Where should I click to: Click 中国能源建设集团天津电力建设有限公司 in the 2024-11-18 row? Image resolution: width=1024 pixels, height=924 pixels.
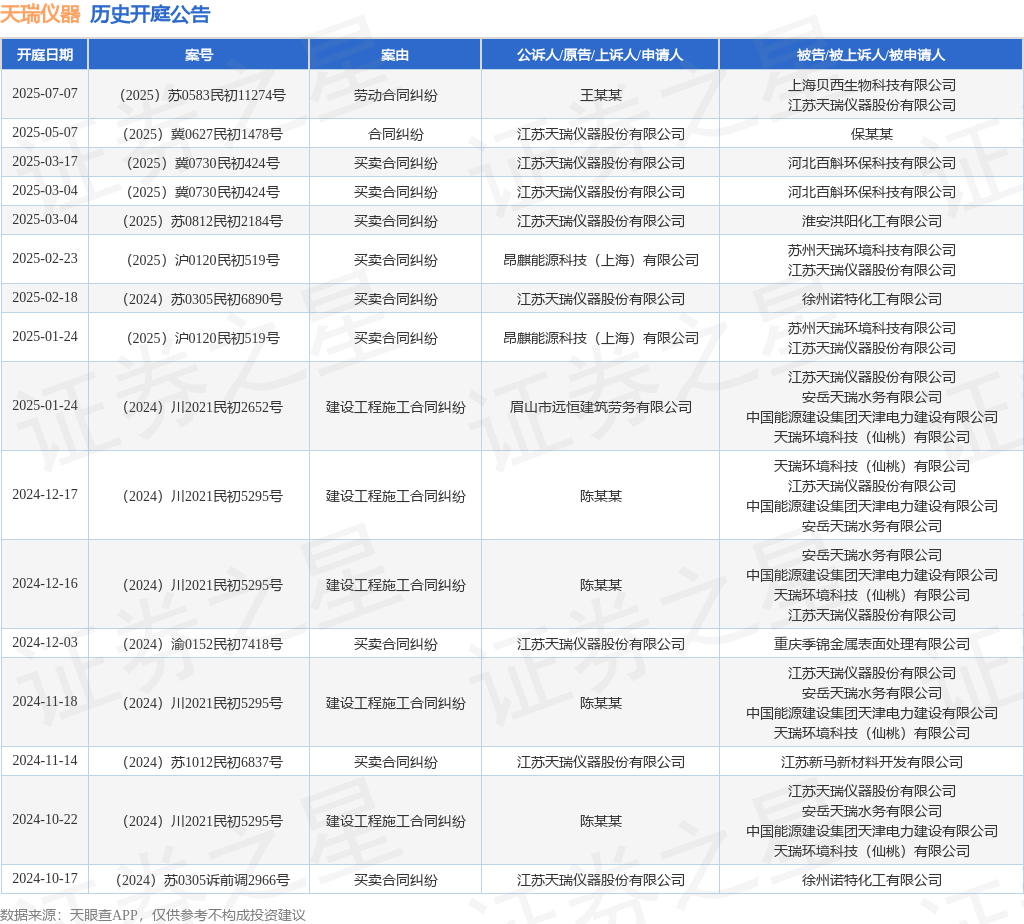click(871, 714)
